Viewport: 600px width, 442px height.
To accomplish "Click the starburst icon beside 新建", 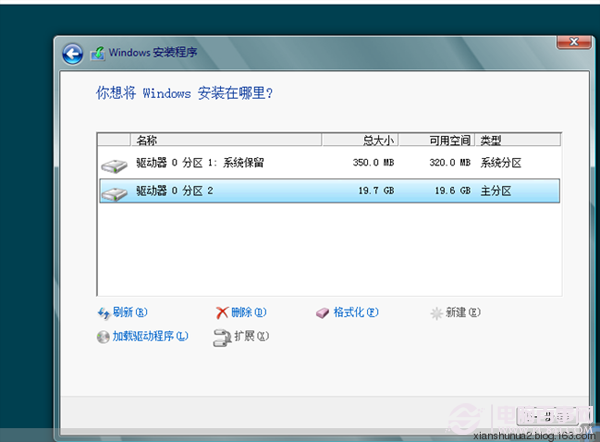I will [x=436, y=313].
